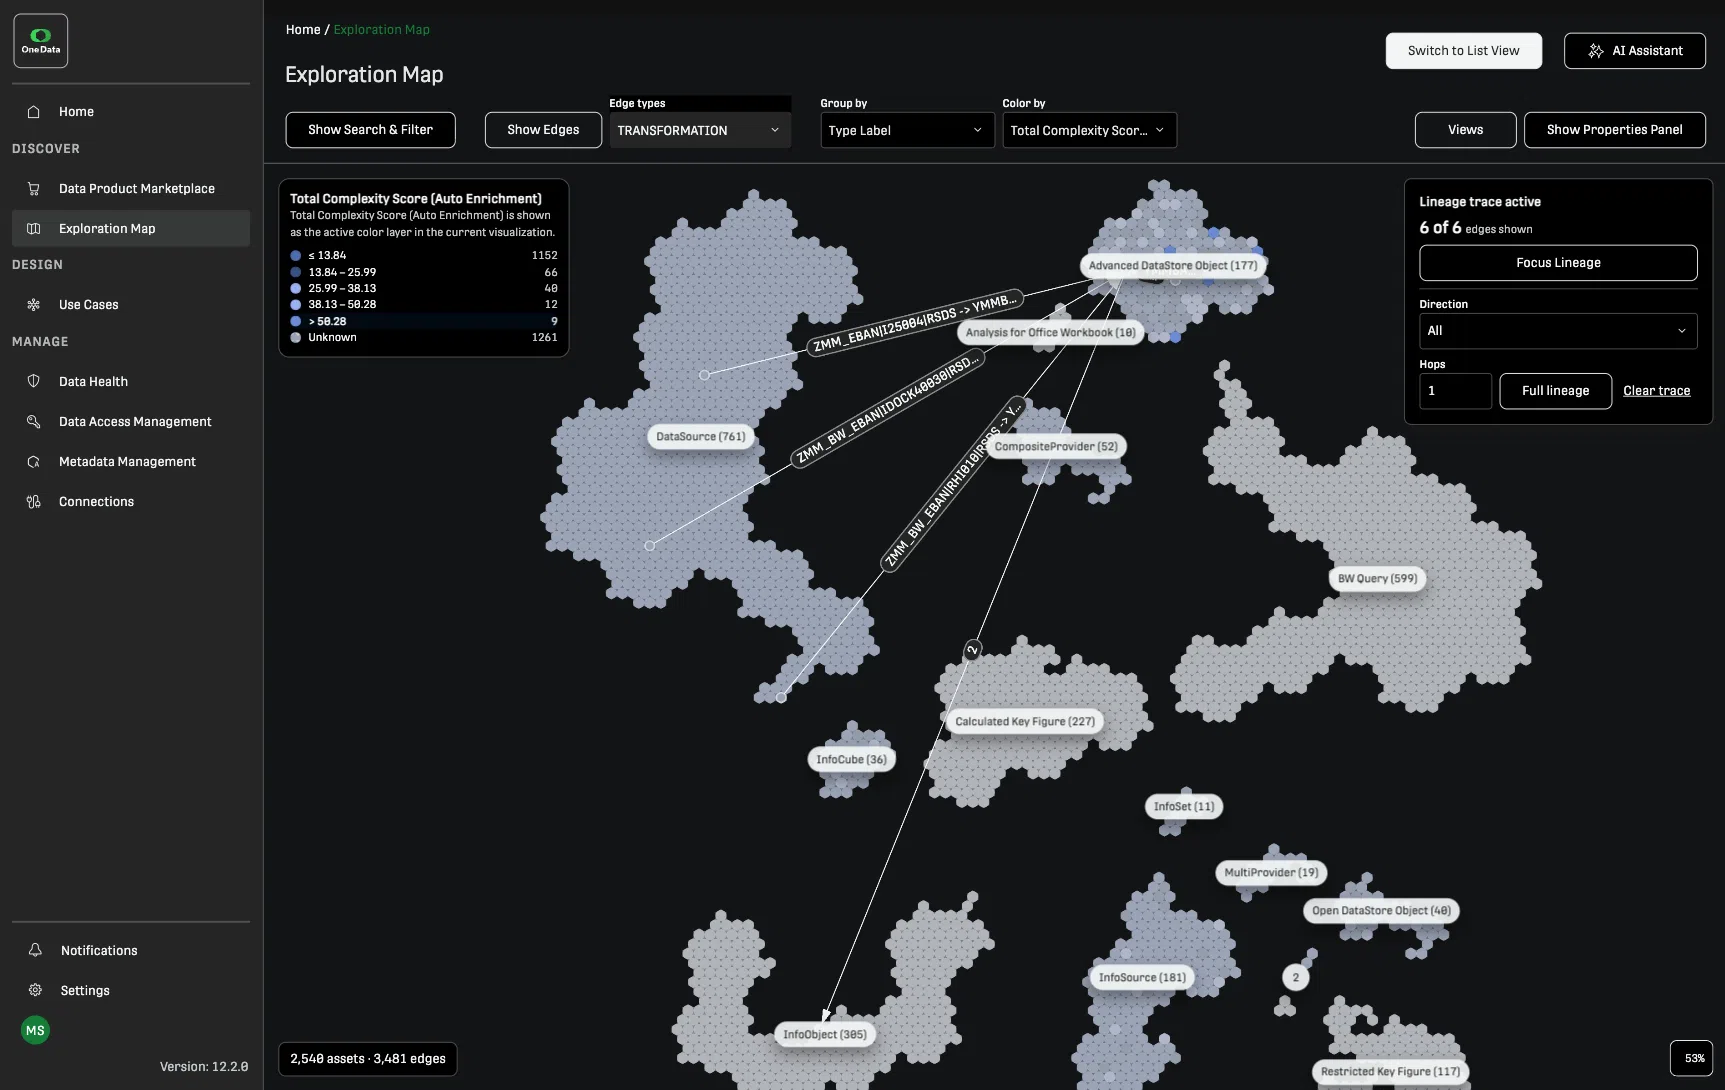Screen dimensions: 1725x1090
Task: Click the DataSource (761) cluster label
Action: (701, 437)
